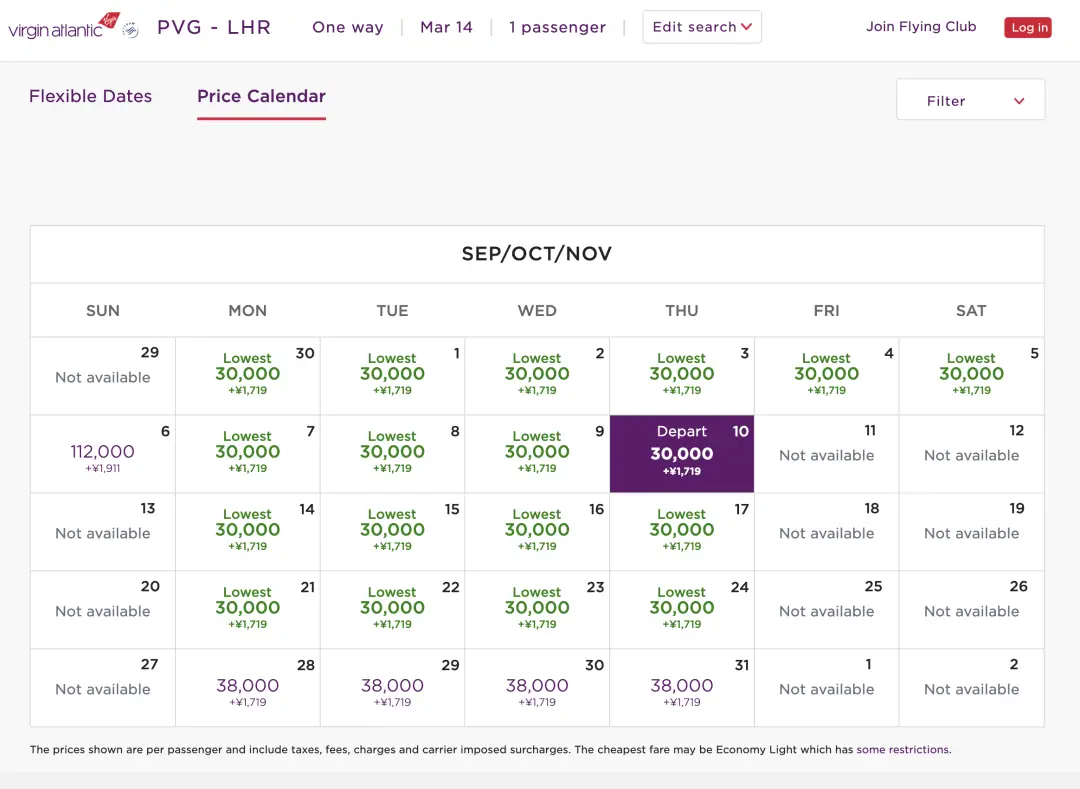Choose the selected Depart date October 10
1080x789 pixels.
pos(682,454)
